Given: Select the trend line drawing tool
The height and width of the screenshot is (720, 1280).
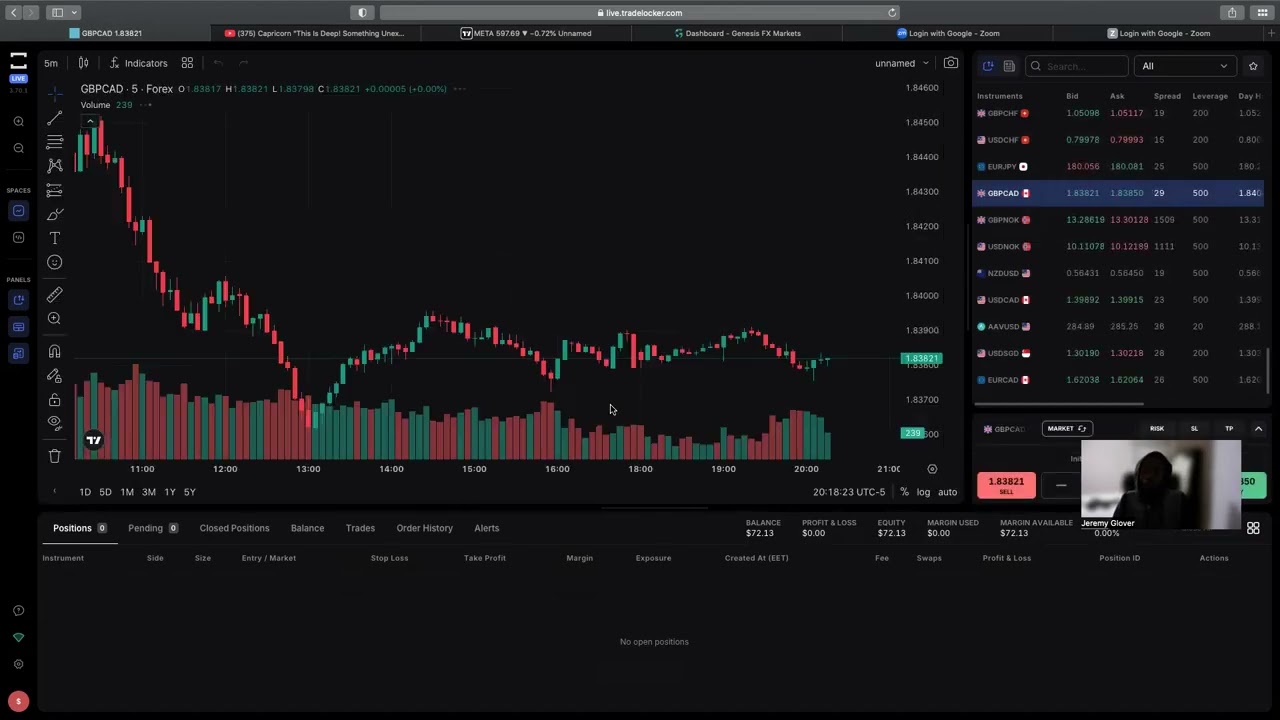Looking at the screenshot, I should pyautogui.click(x=55, y=118).
